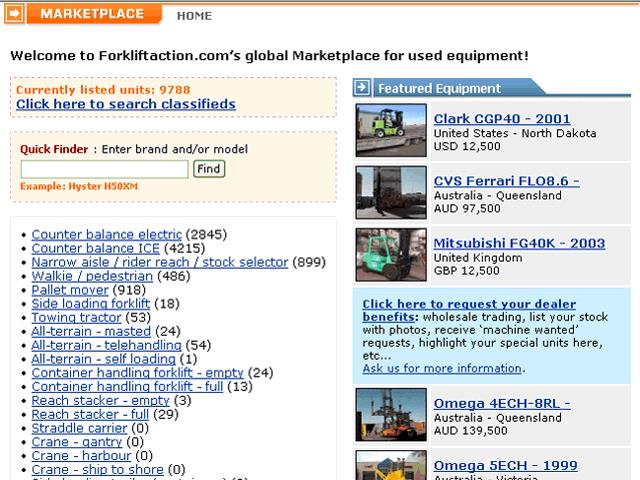
Task: Click the Find button
Action: (209, 169)
